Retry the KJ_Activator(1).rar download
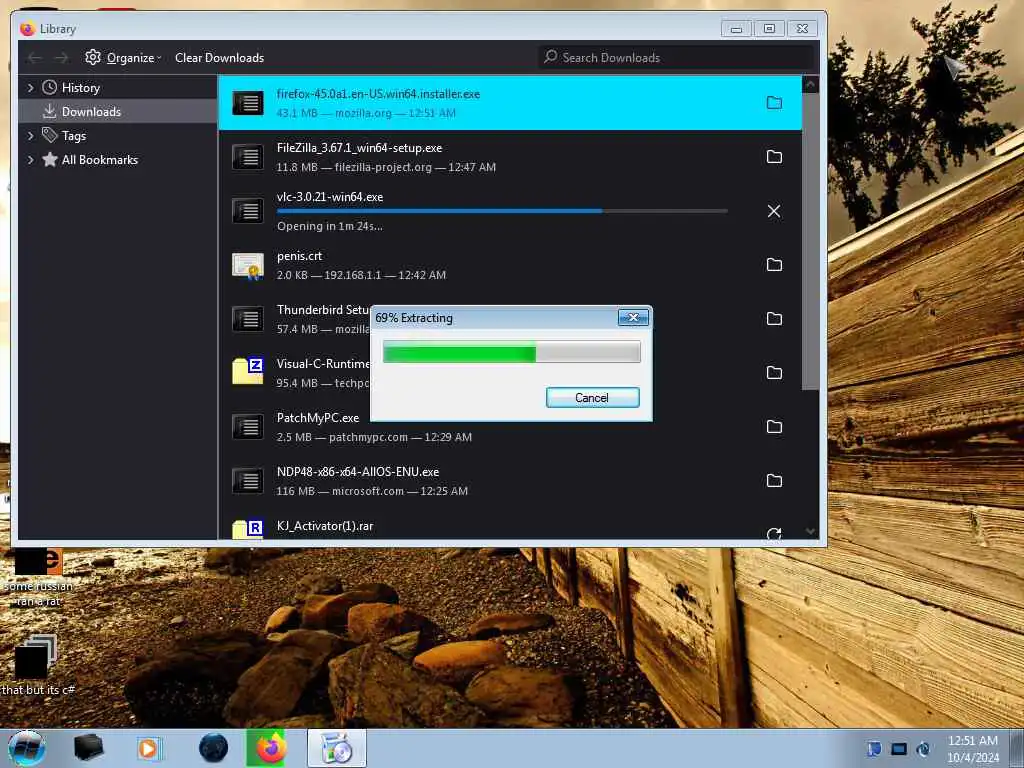Image resolution: width=1024 pixels, height=768 pixels. click(x=774, y=534)
